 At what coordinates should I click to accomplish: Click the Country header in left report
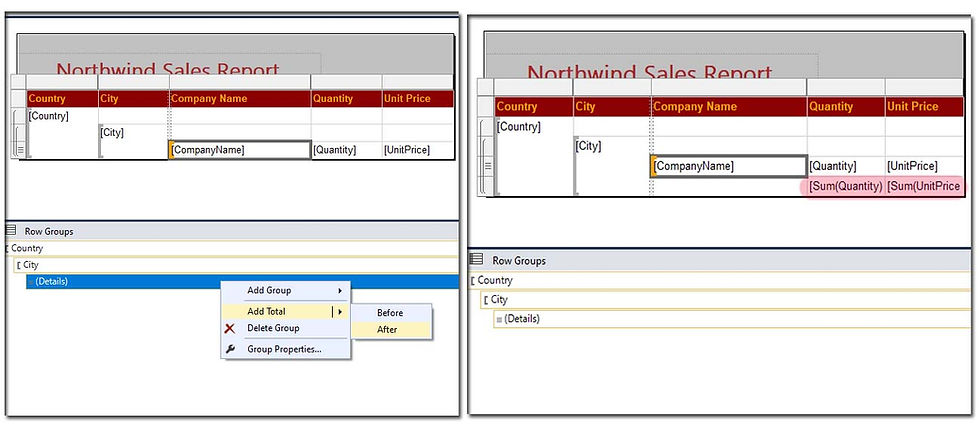coord(62,99)
